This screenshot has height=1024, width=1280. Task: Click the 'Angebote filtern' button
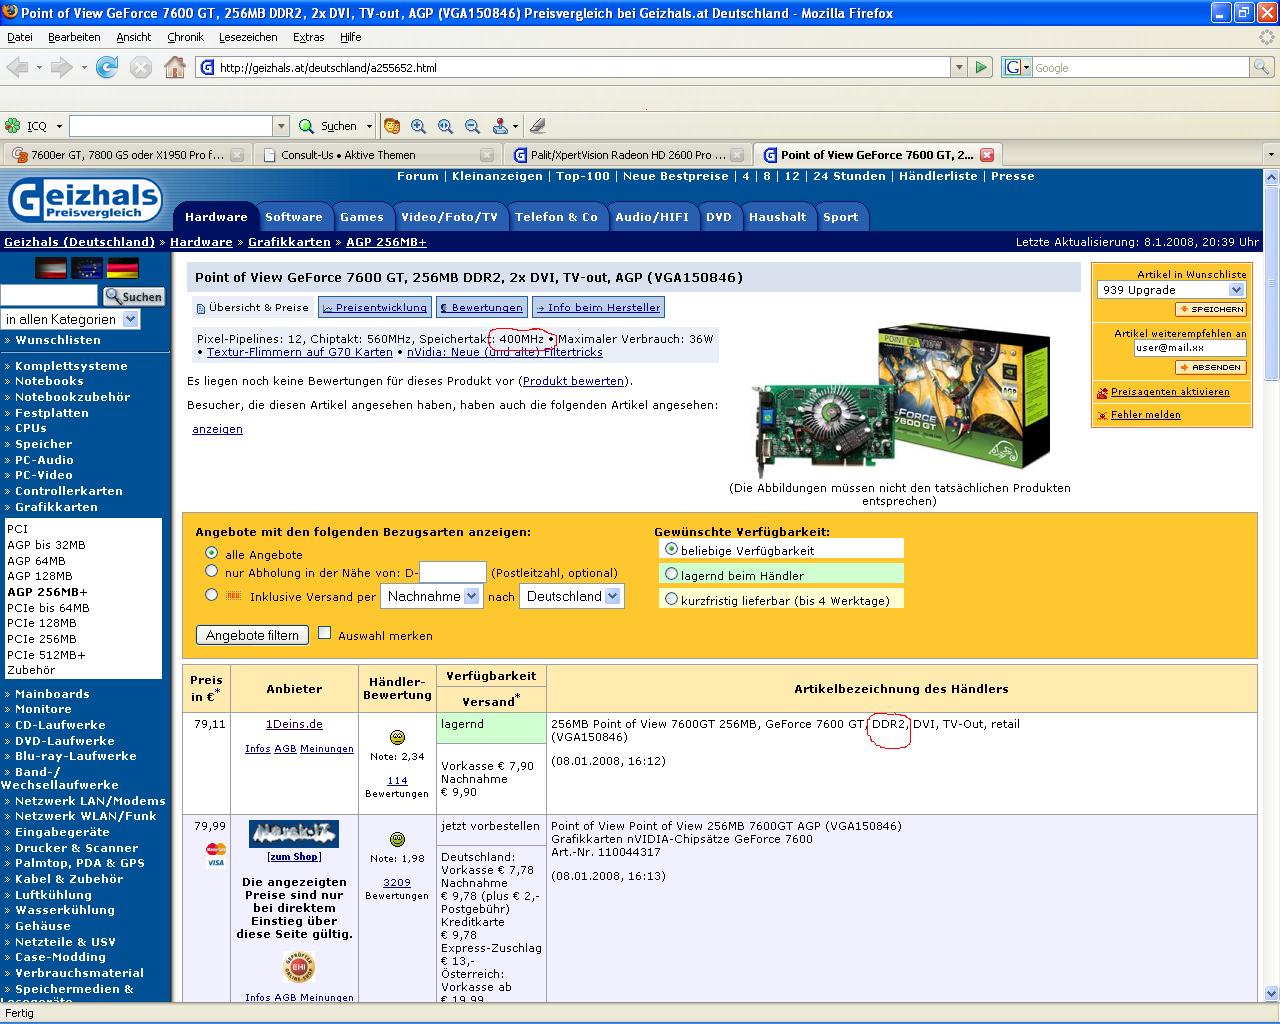click(253, 635)
